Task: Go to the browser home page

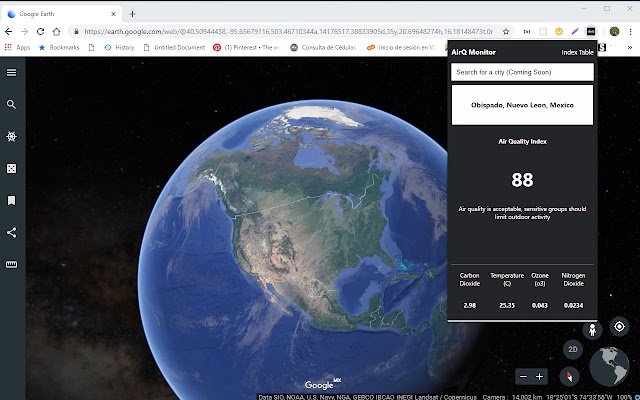Action: pyautogui.click(x=56, y=31)
